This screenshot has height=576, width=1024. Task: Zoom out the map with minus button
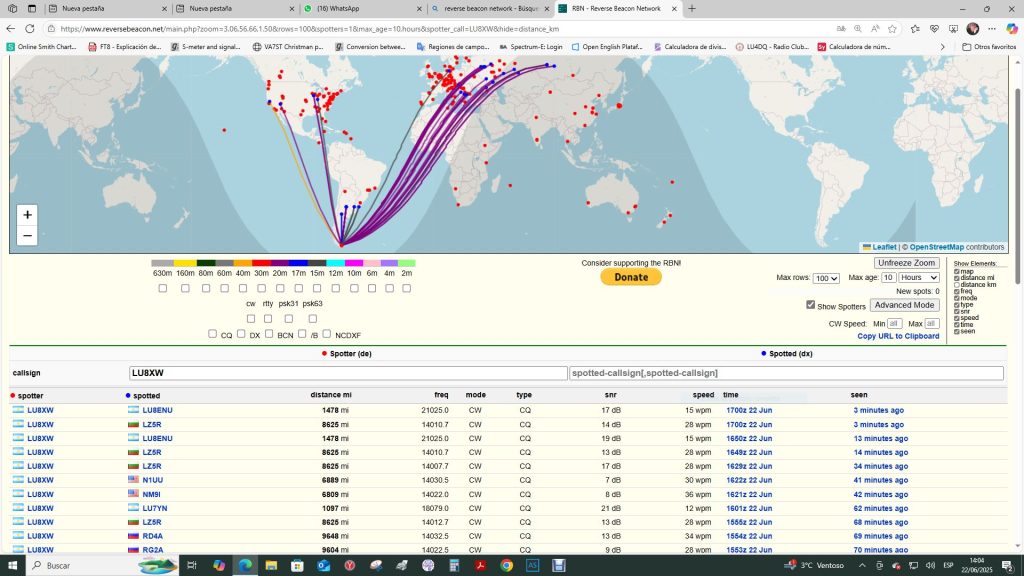pyautogui.click(x=27, y=236)
